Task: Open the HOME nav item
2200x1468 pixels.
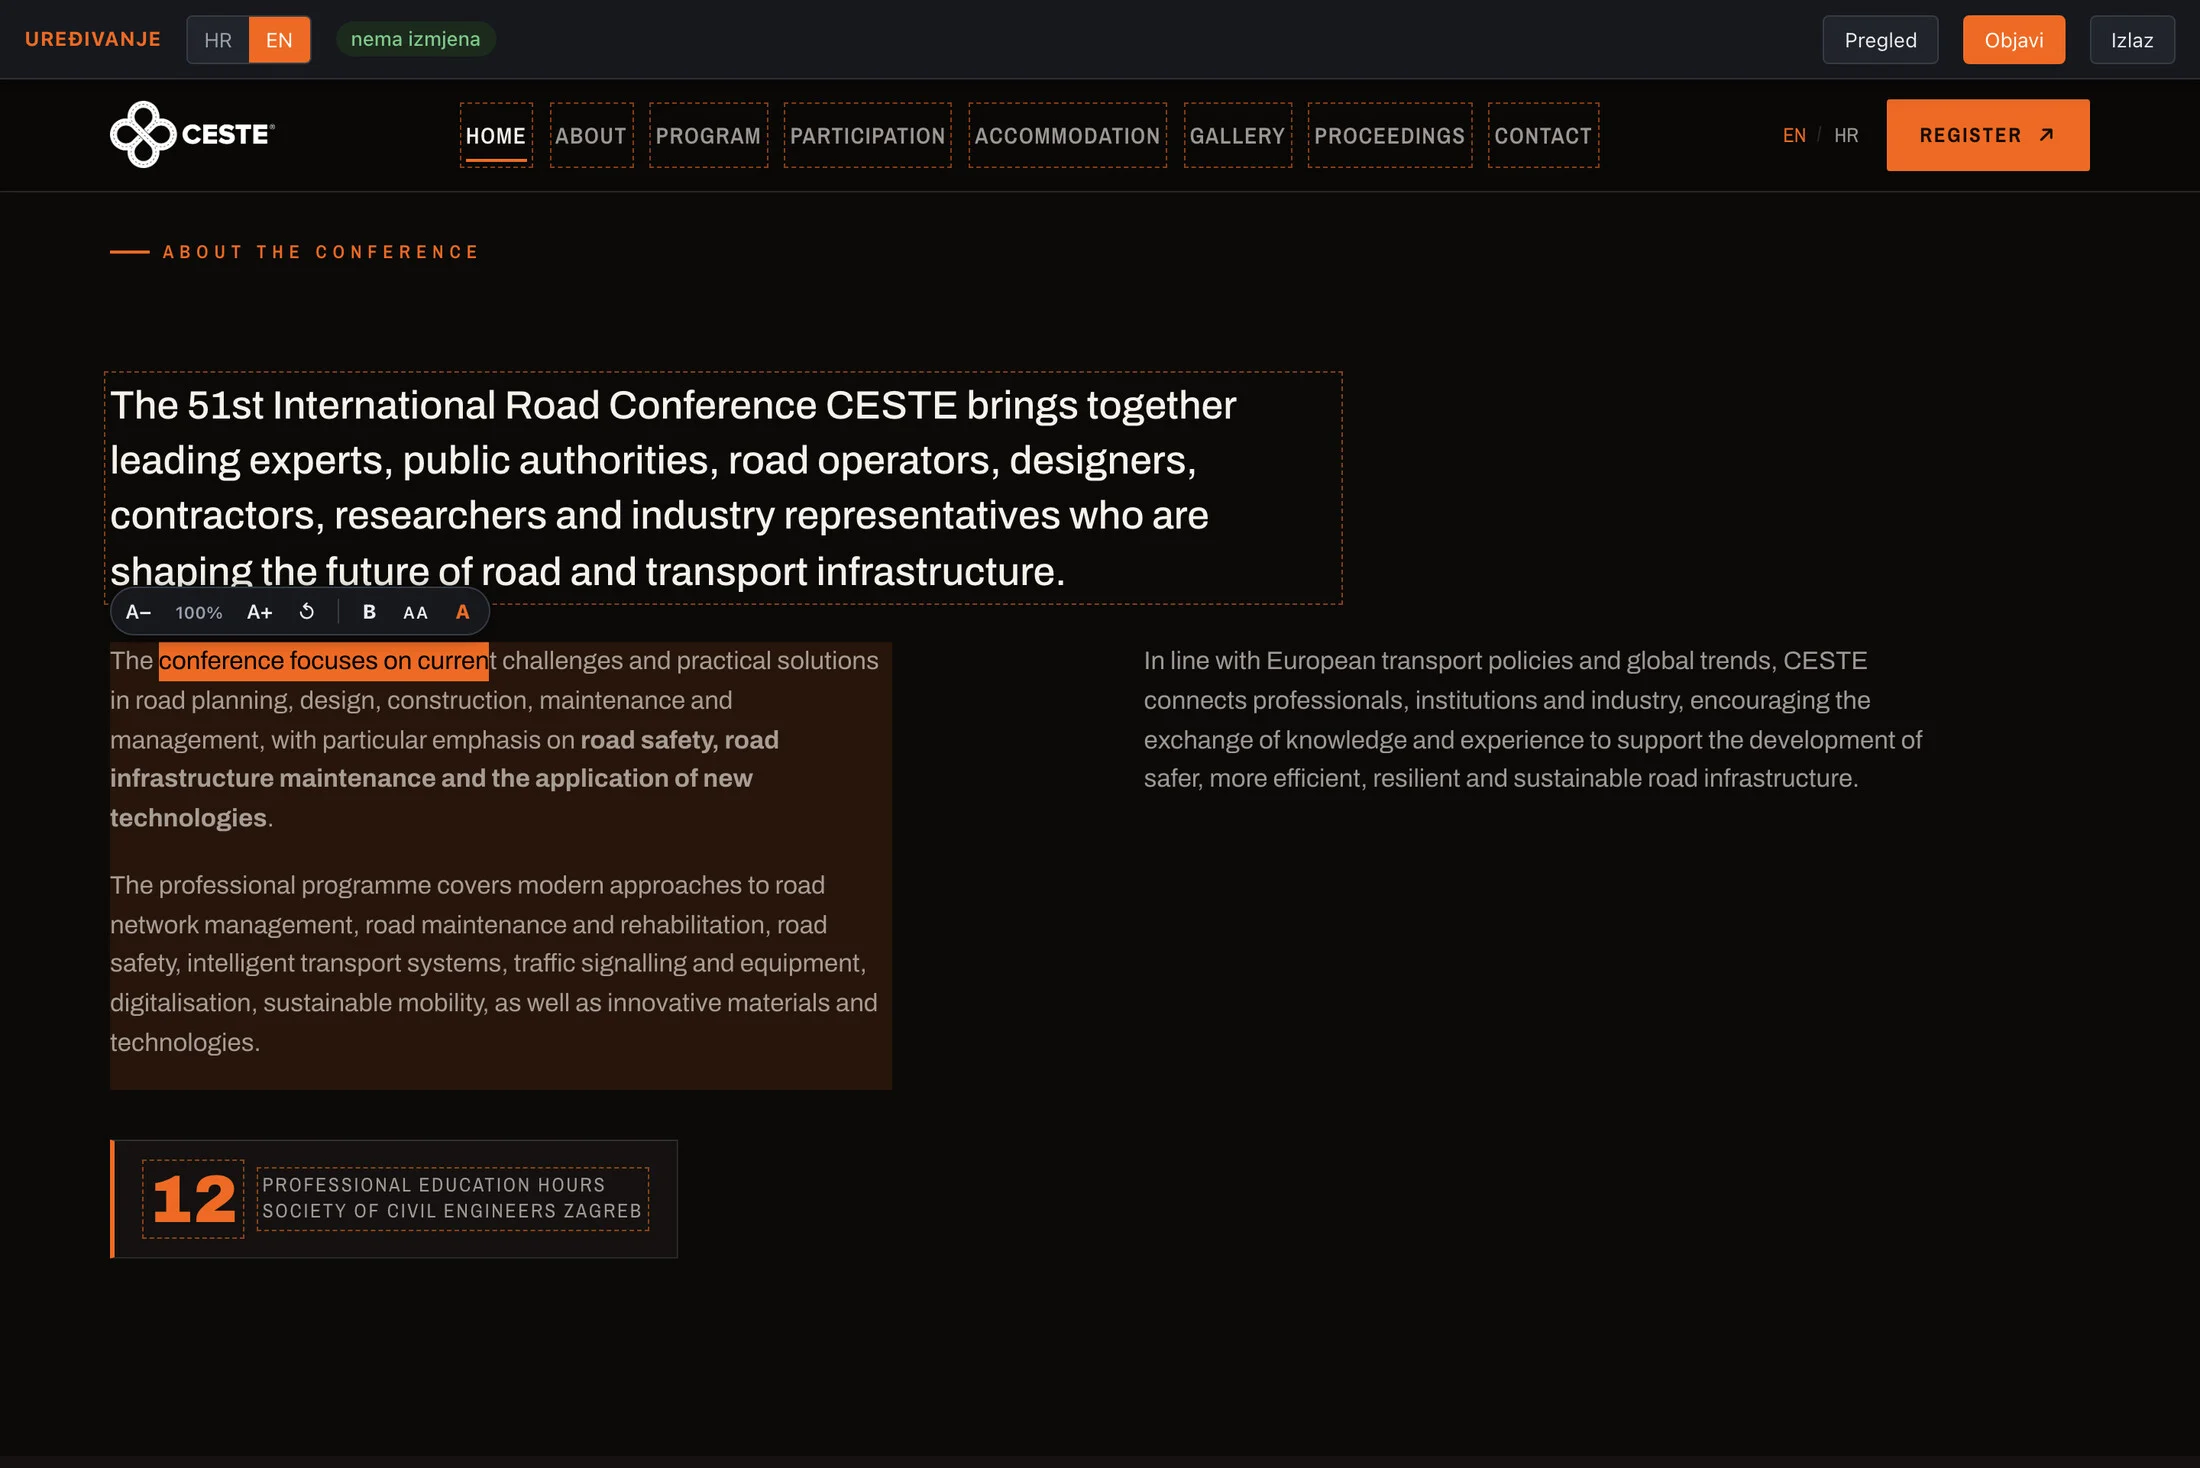Action: [496, 135]
